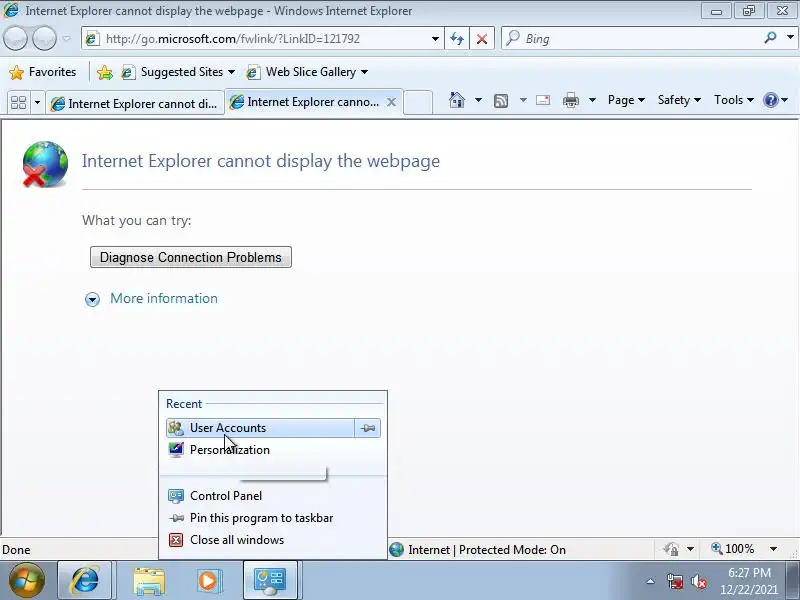
Task: Click the Back navigation button
Action: [x=15, y=38]
